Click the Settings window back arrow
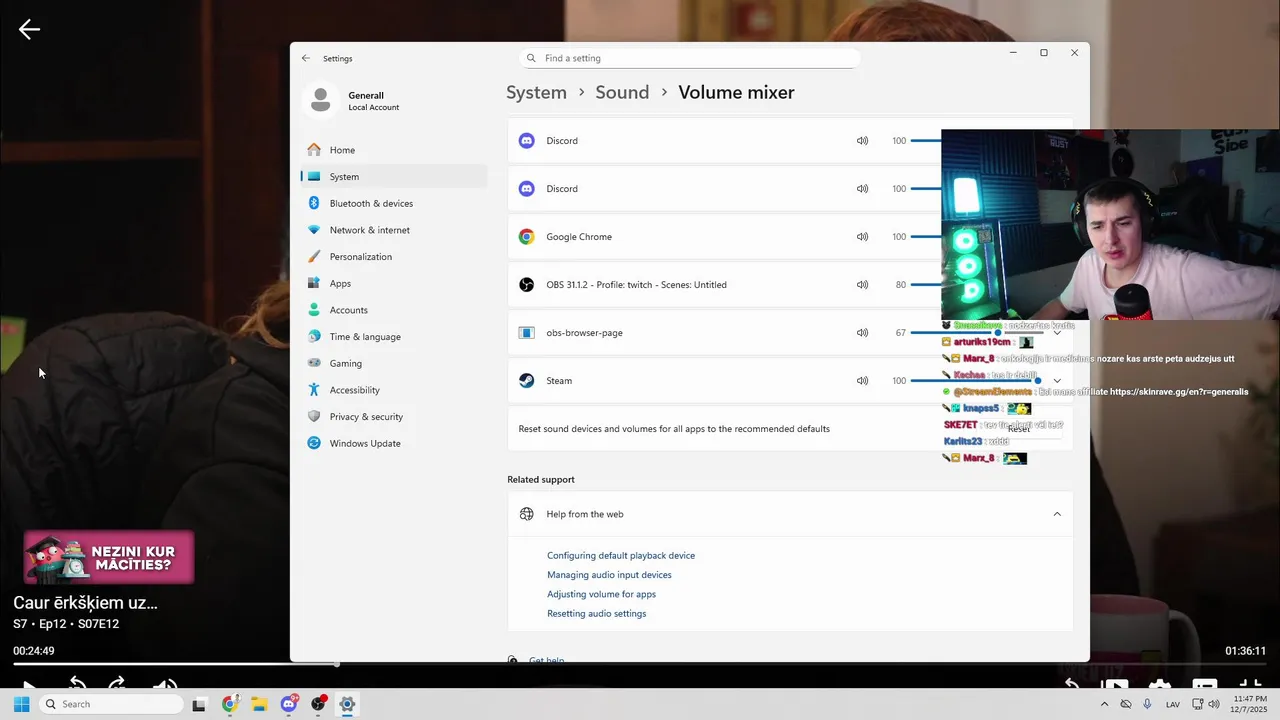1280x720 pixels. (306, 58)
